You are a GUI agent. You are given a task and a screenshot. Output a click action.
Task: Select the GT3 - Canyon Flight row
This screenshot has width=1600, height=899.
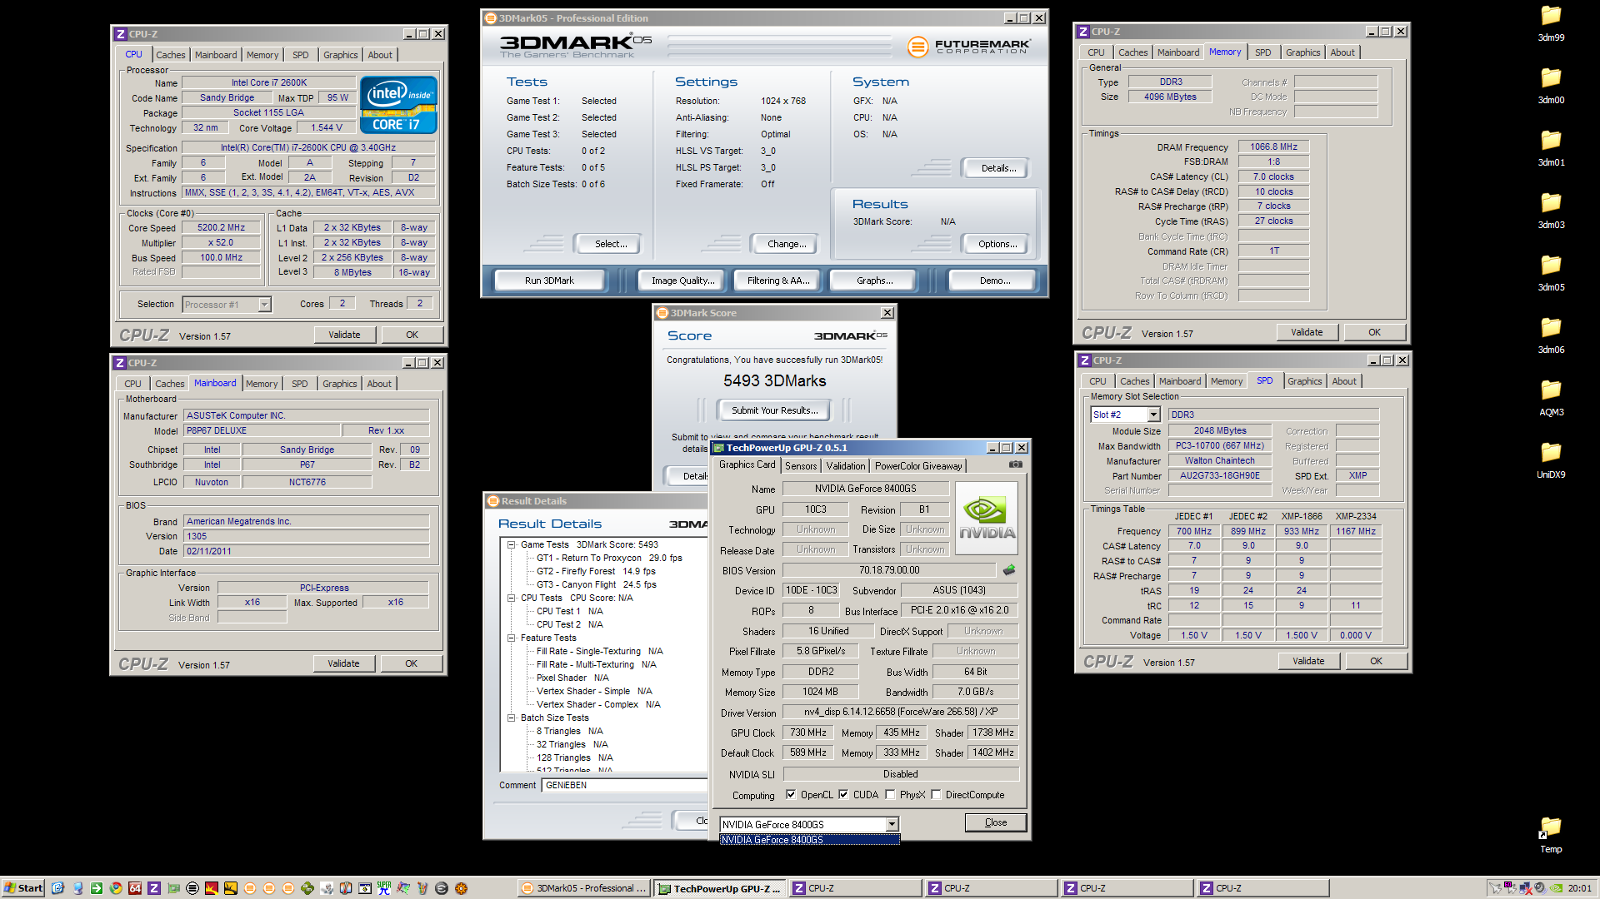(596, 585)
